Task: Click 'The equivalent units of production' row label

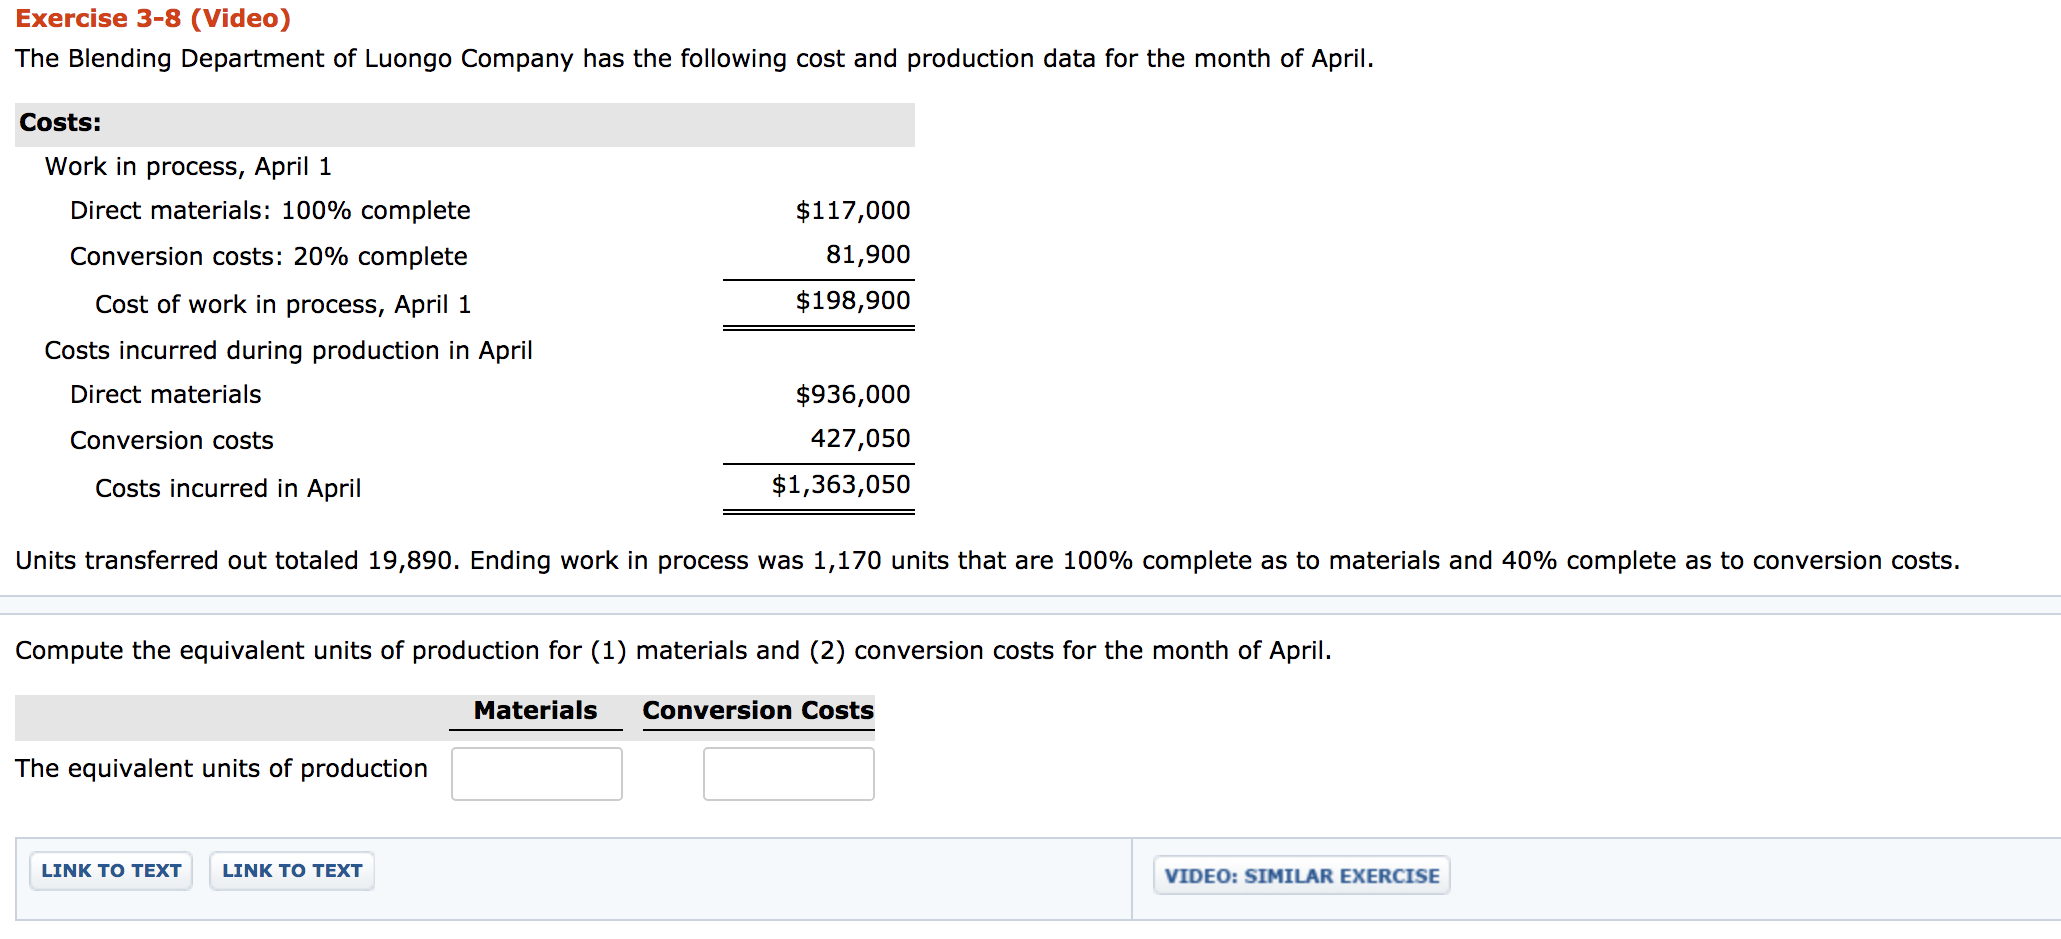Action: click(221, 769)
